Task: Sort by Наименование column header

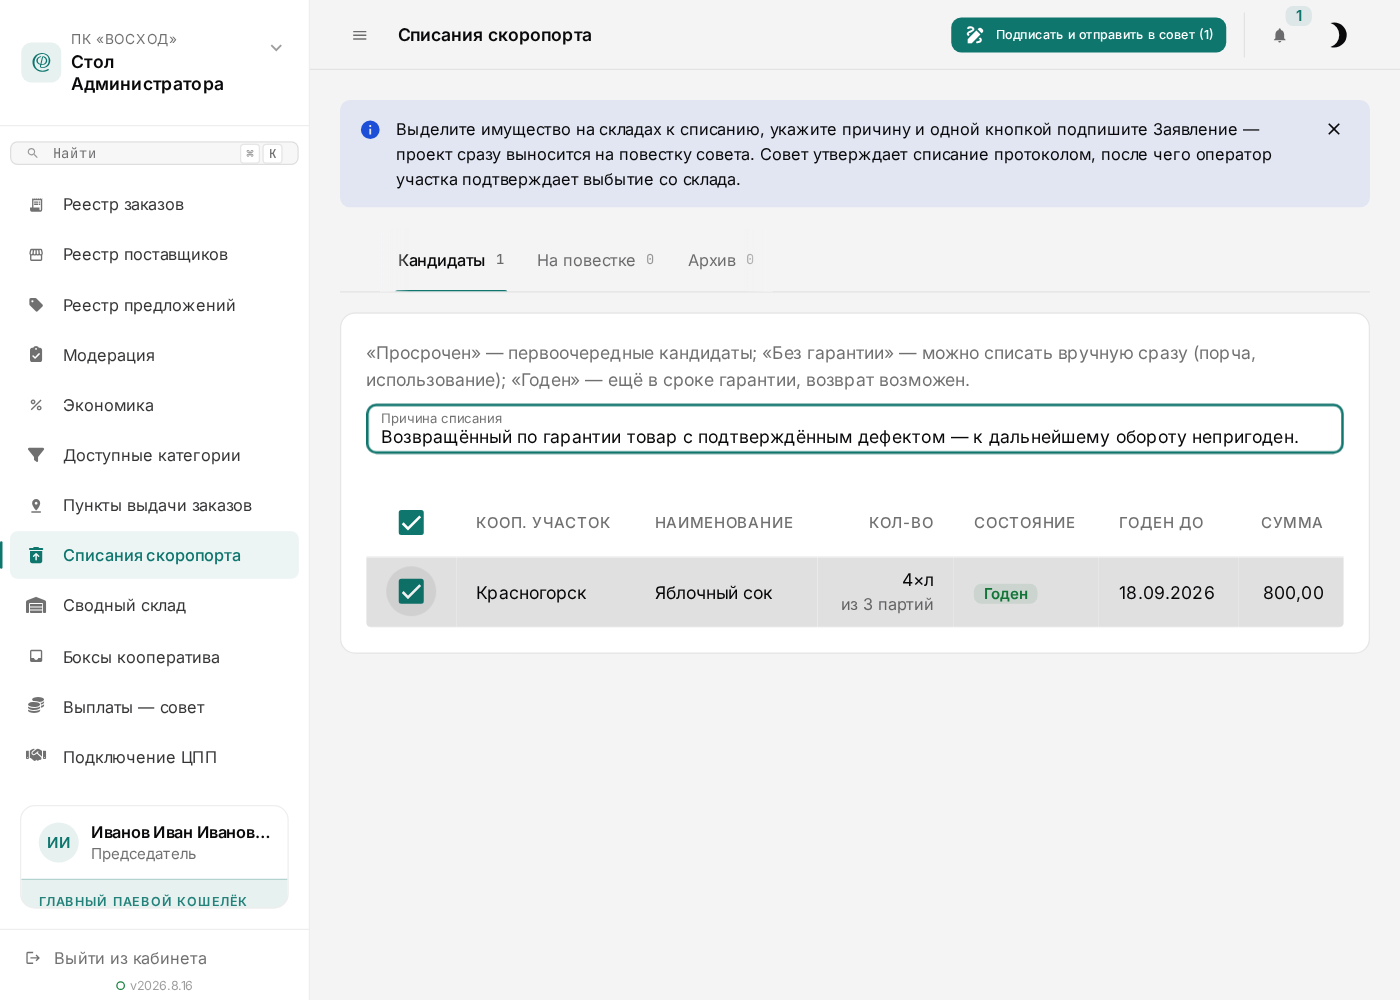Action: point(724,522)
